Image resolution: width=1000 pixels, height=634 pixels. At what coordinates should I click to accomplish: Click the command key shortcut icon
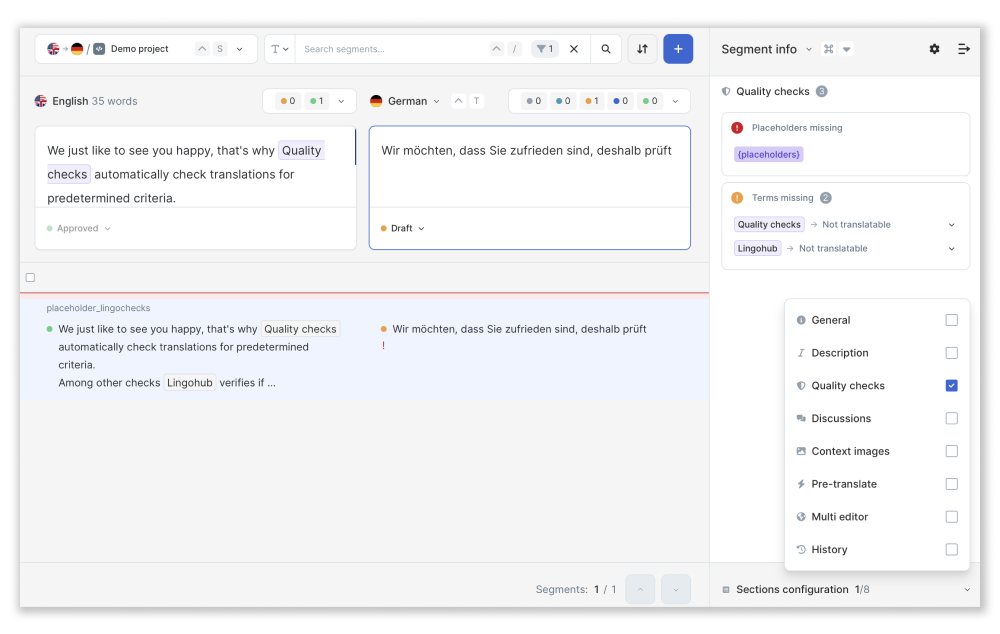(828, 49)
